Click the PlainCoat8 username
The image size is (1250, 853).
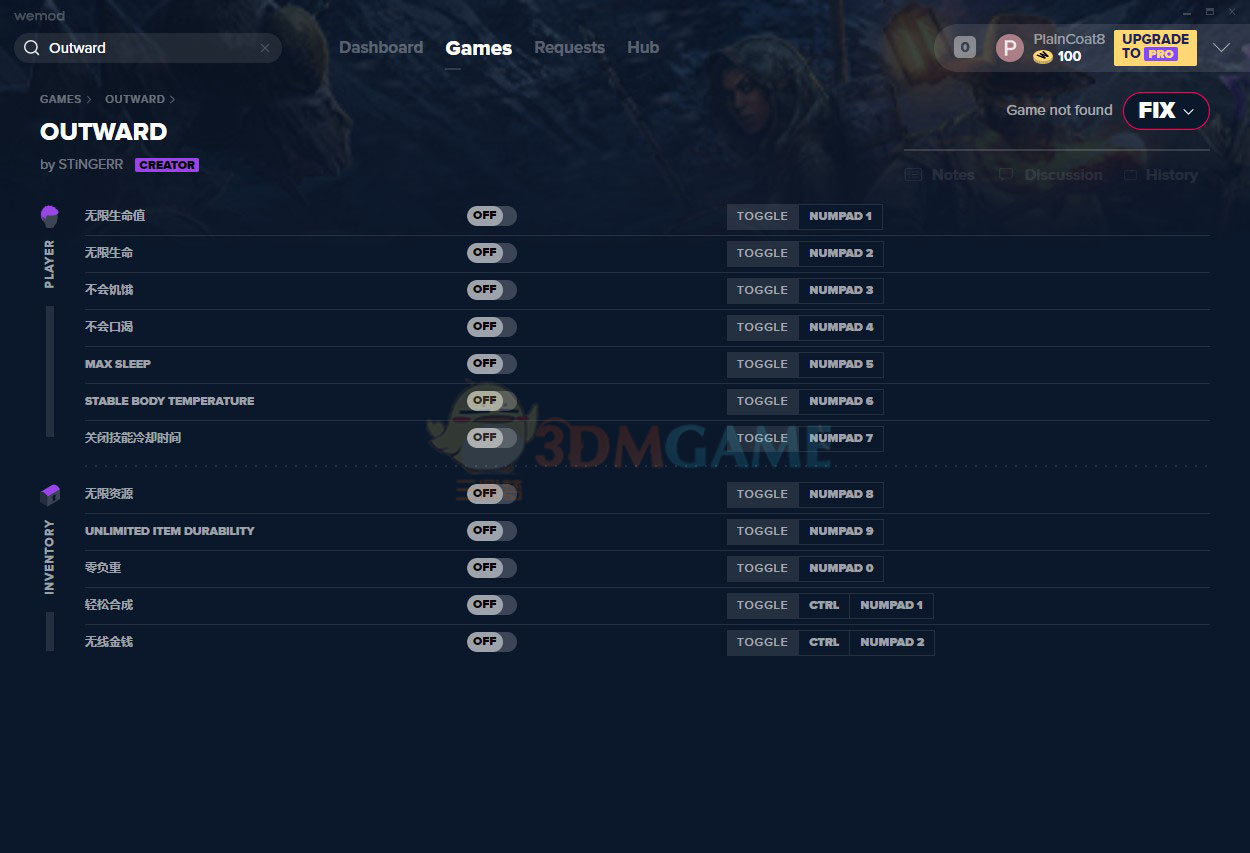1069,39
